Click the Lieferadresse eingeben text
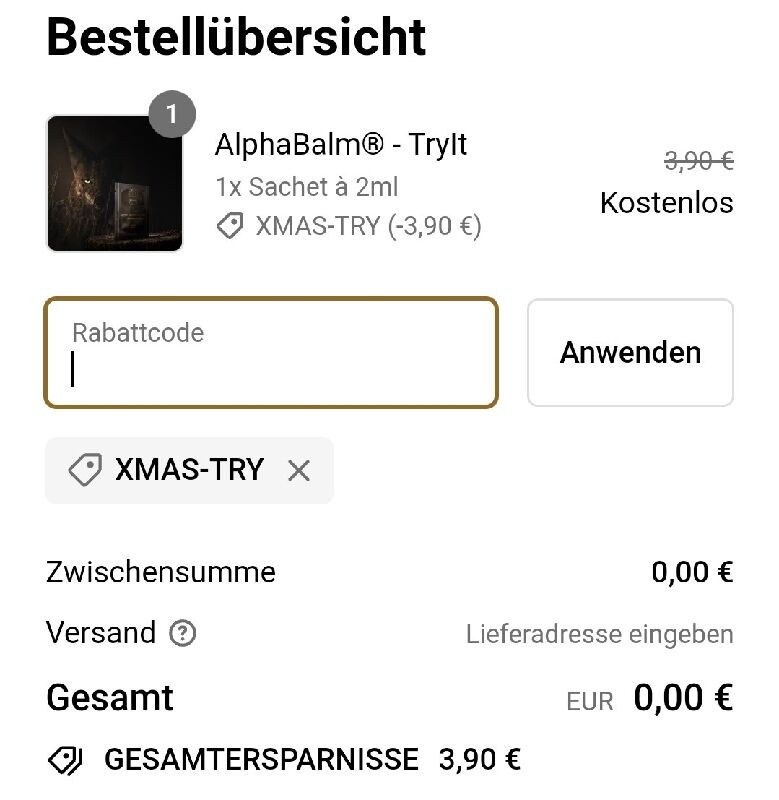This screenshot has width=779, height=800. (599, 634)
